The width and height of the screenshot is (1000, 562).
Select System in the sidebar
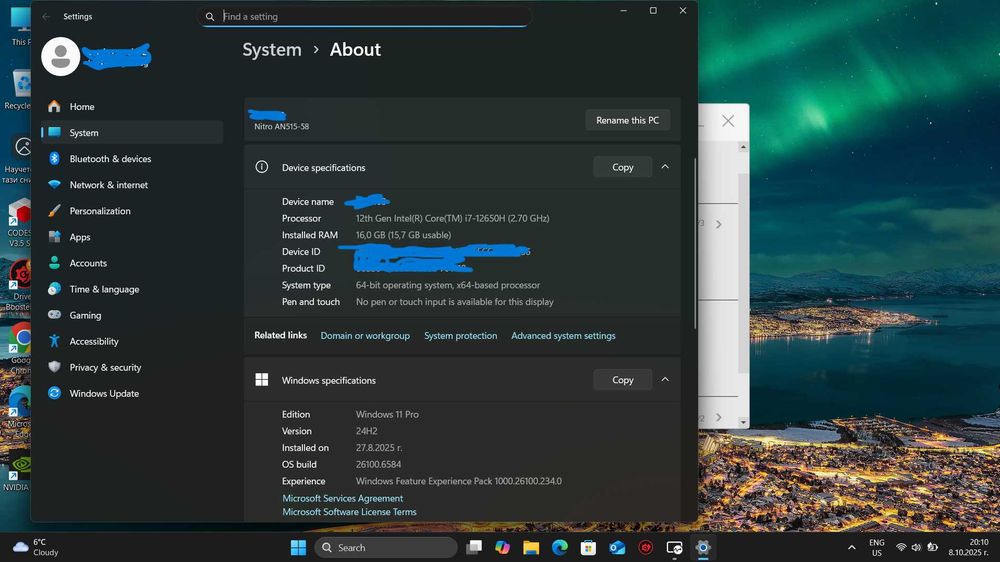pos(133,132)
